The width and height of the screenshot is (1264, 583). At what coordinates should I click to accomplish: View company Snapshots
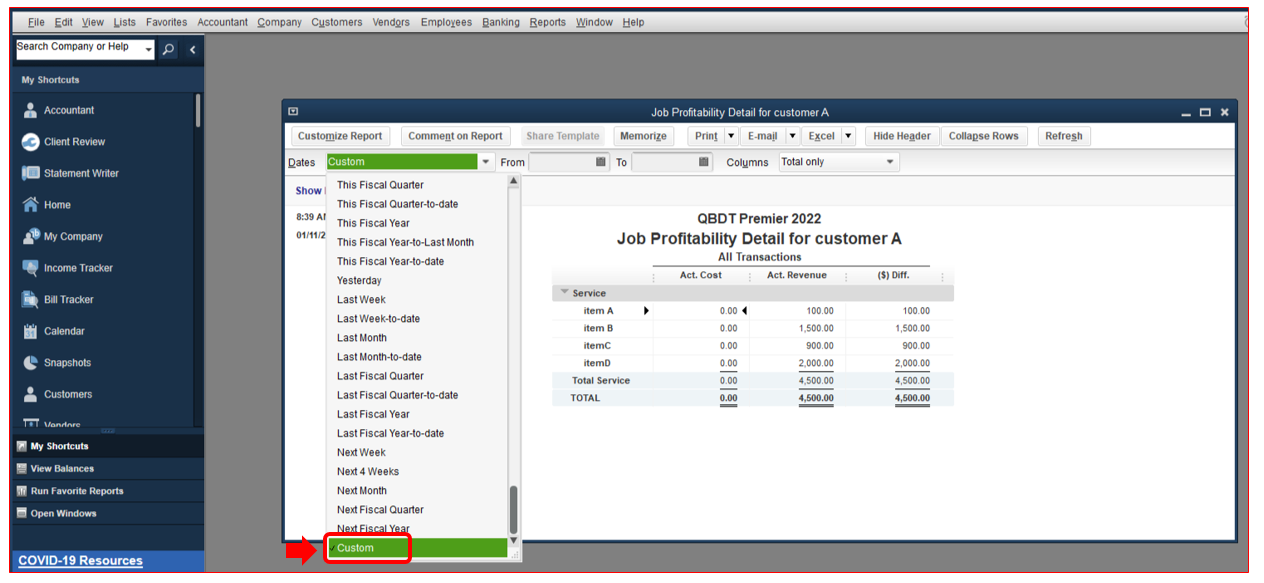pos(64,362)
